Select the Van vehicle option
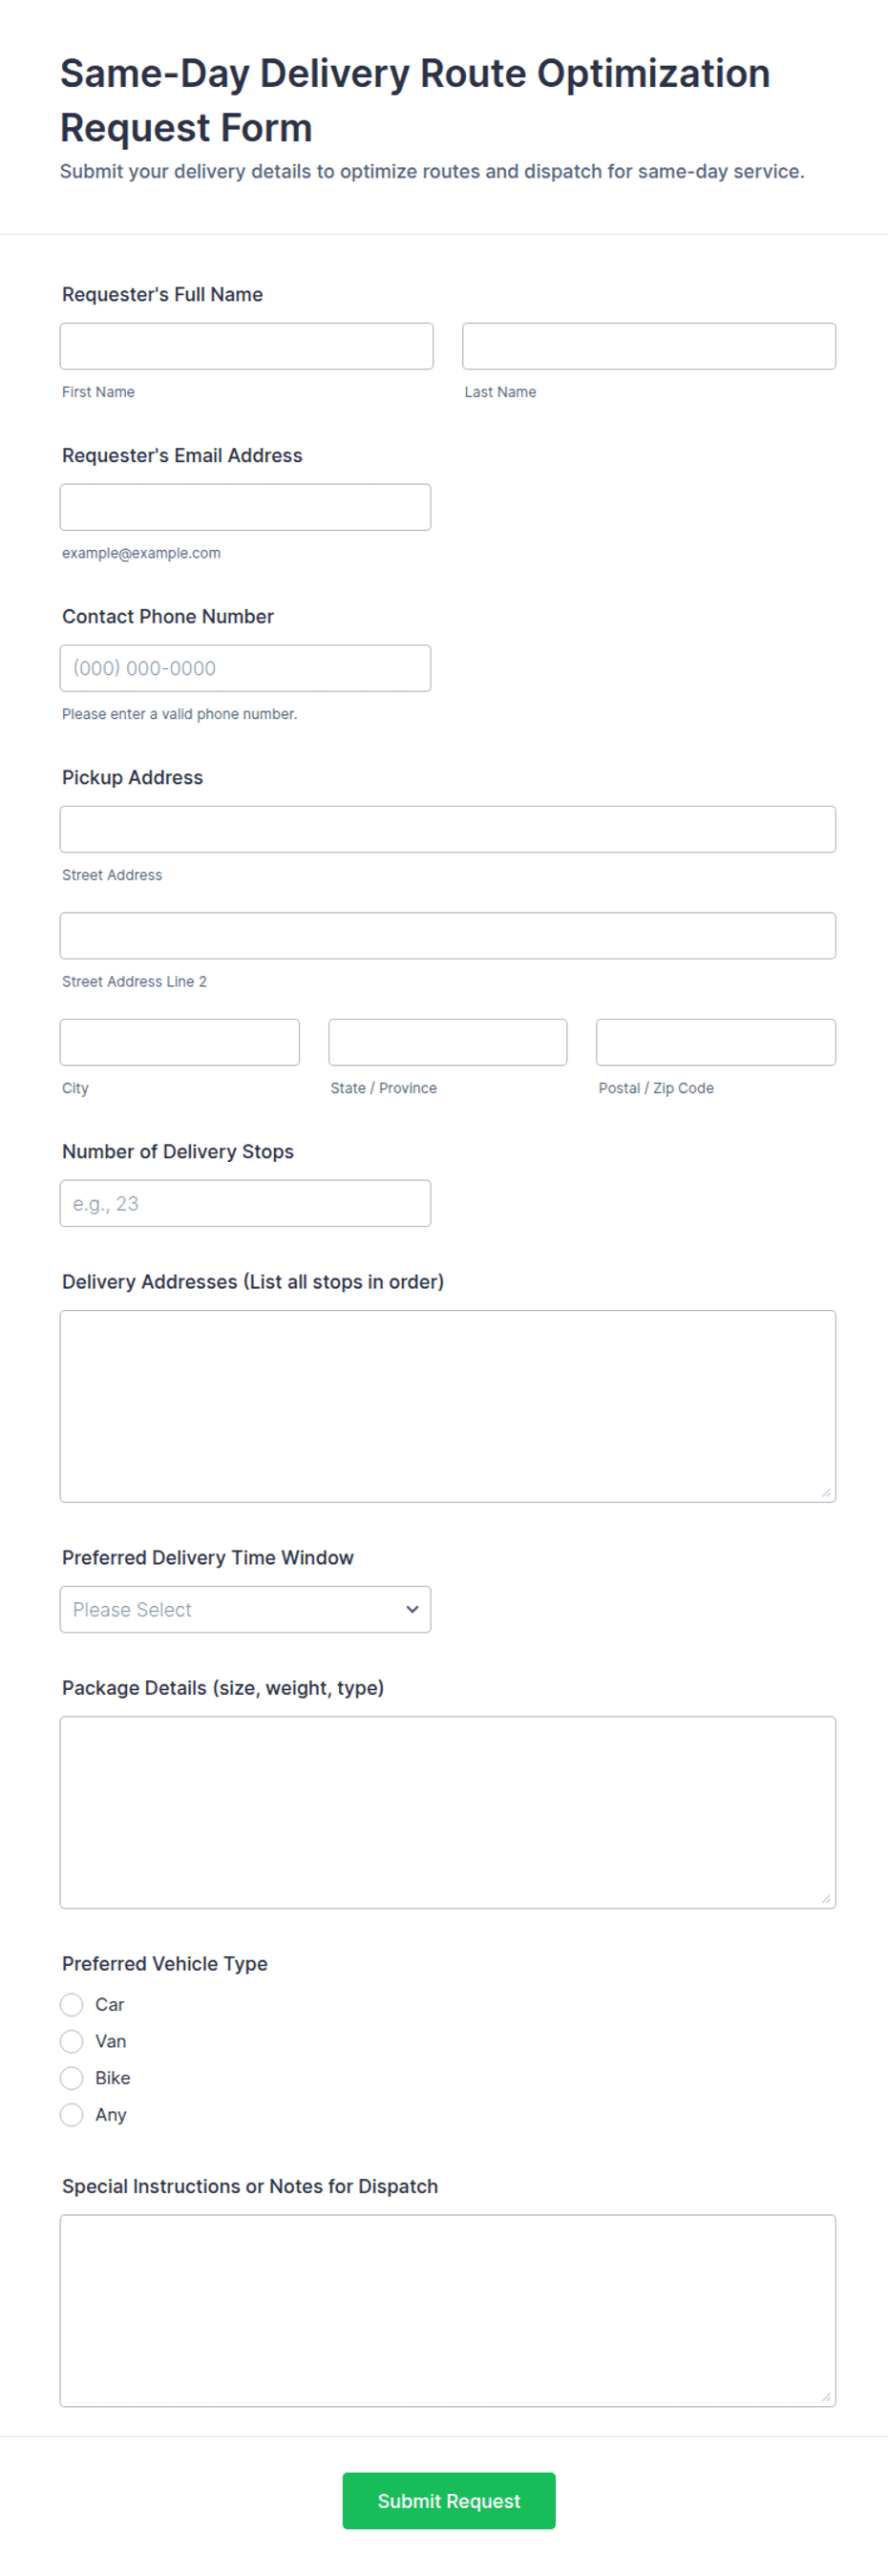Screen dimensions: 888x2576 click(x=72, y=2041)
